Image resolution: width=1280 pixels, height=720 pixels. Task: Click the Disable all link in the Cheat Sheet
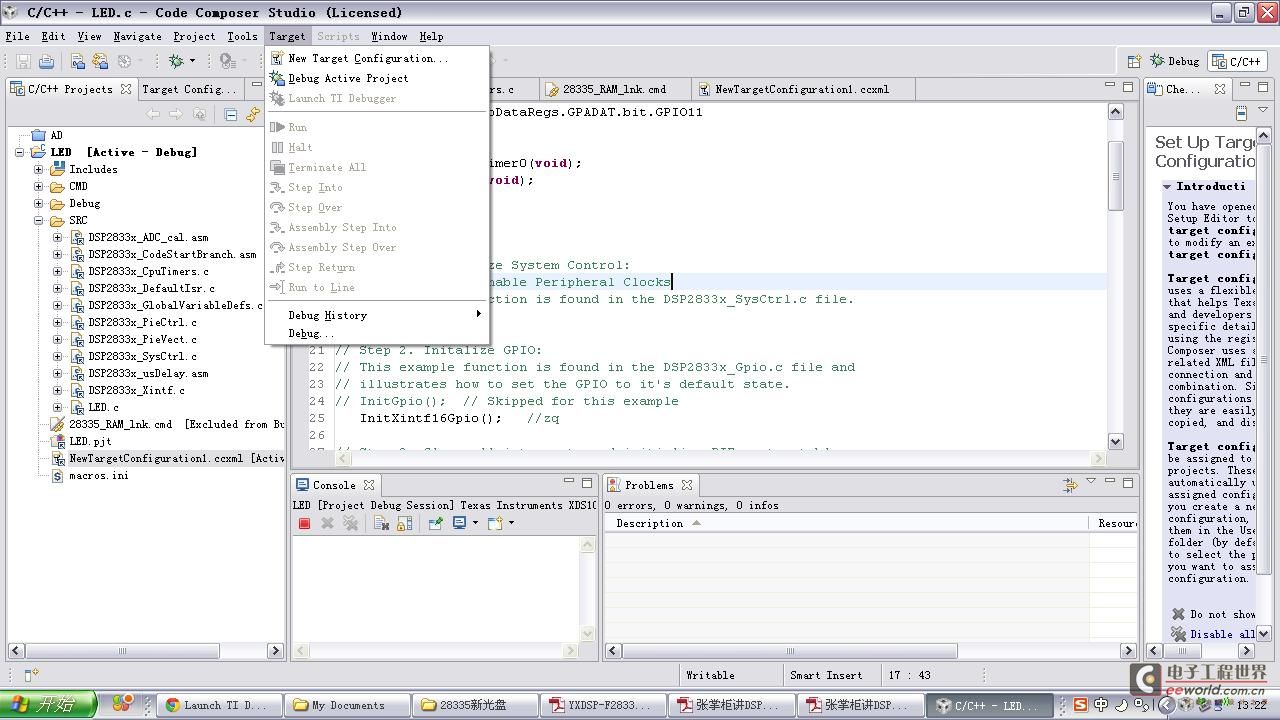point(1222,634)
